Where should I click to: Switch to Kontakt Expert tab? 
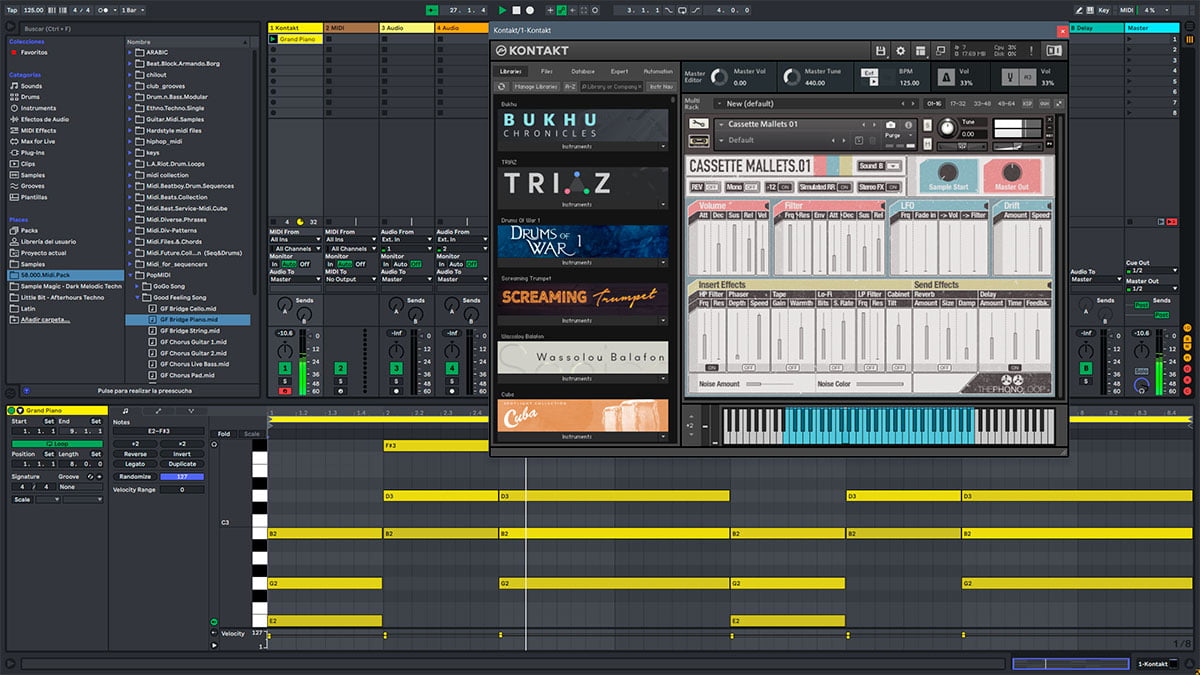pyautogui.click(x=620, y=71)
